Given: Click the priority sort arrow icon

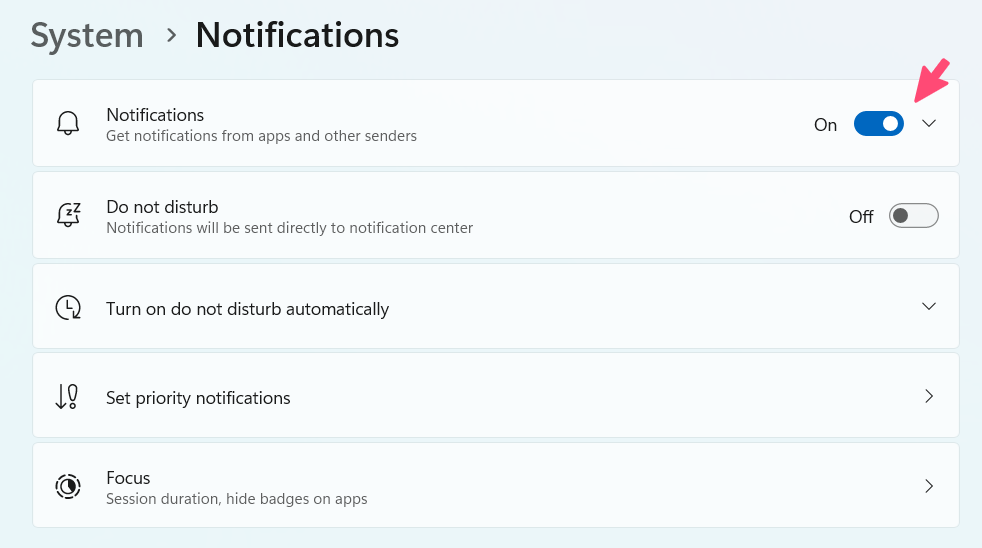Looking at the screenshot, I should [67, 397].
